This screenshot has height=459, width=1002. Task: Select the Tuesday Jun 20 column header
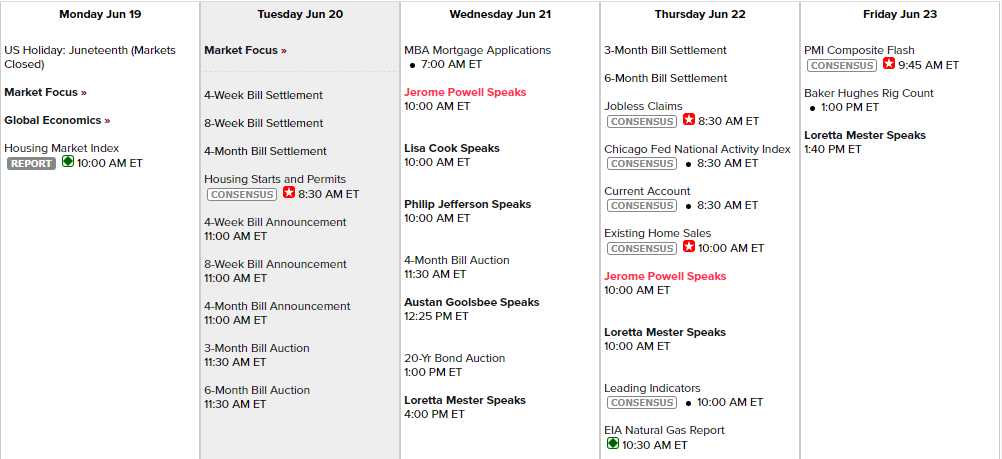tap(300, 14)
